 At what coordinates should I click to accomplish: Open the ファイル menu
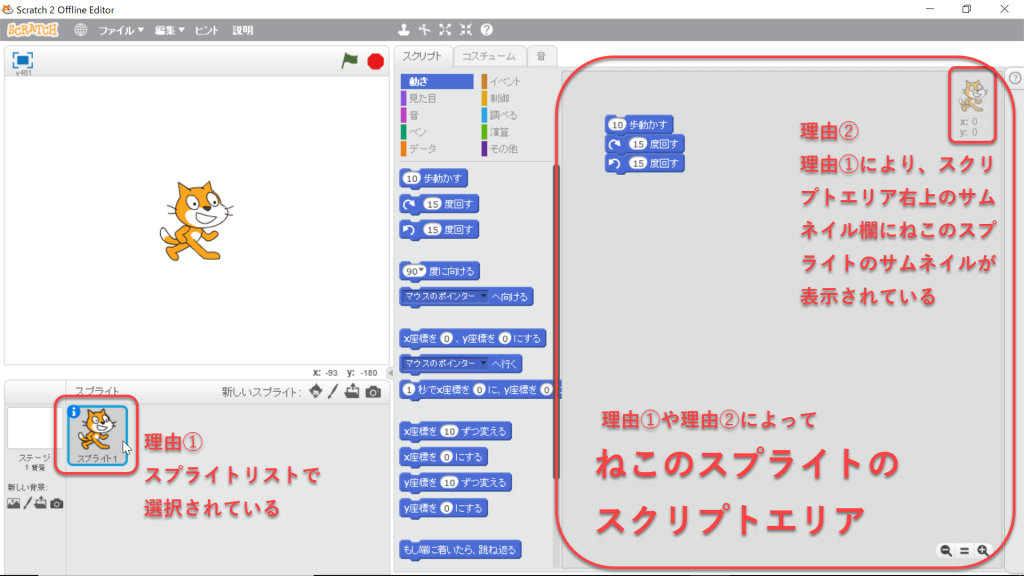(121, 30)
